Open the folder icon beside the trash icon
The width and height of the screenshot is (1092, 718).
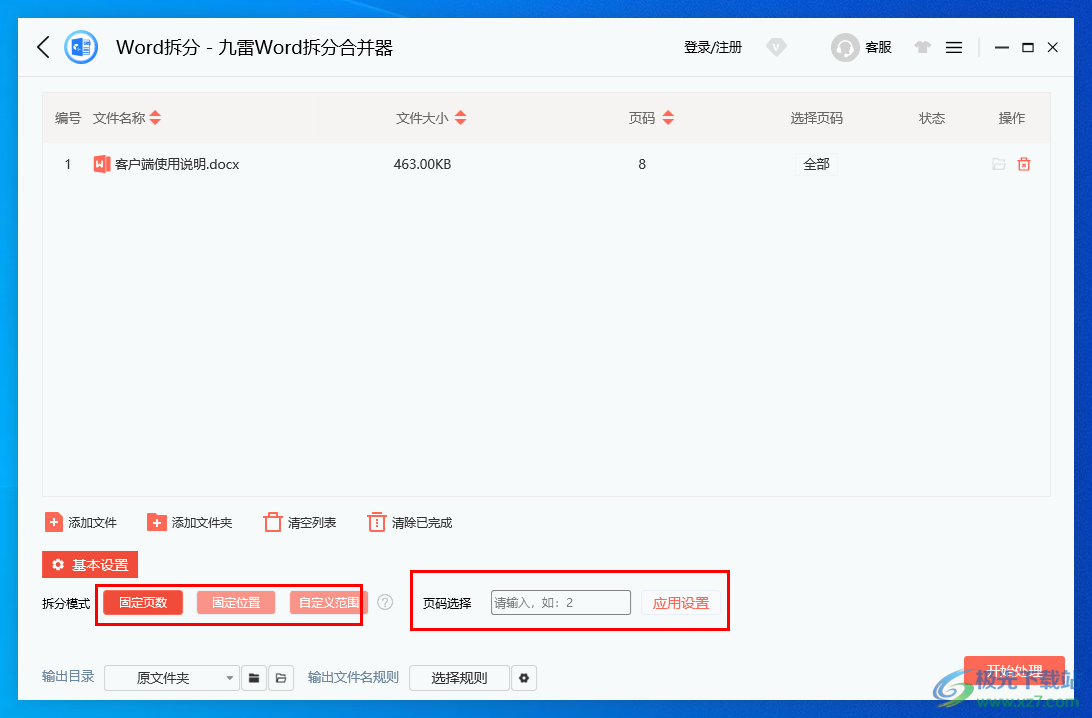pos(996,164)
